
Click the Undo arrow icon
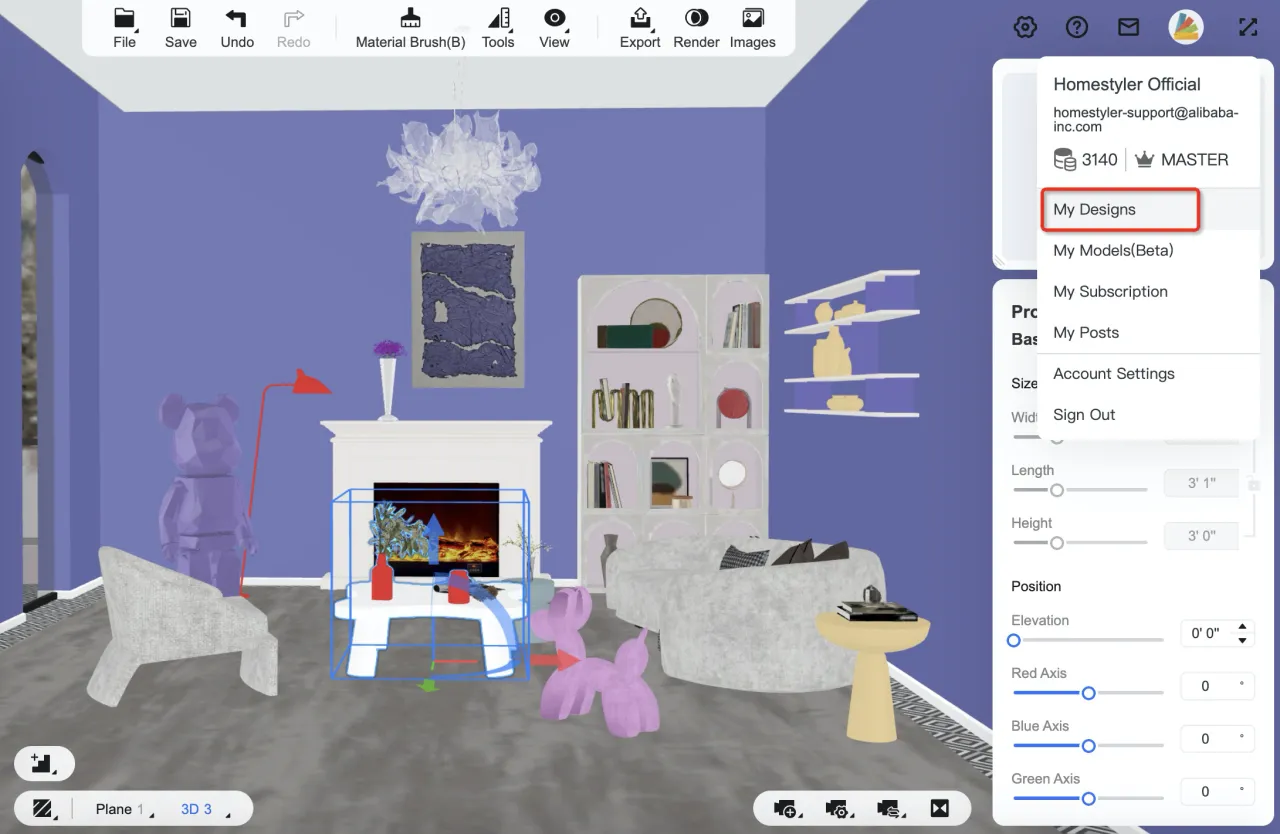pos(237,27)
